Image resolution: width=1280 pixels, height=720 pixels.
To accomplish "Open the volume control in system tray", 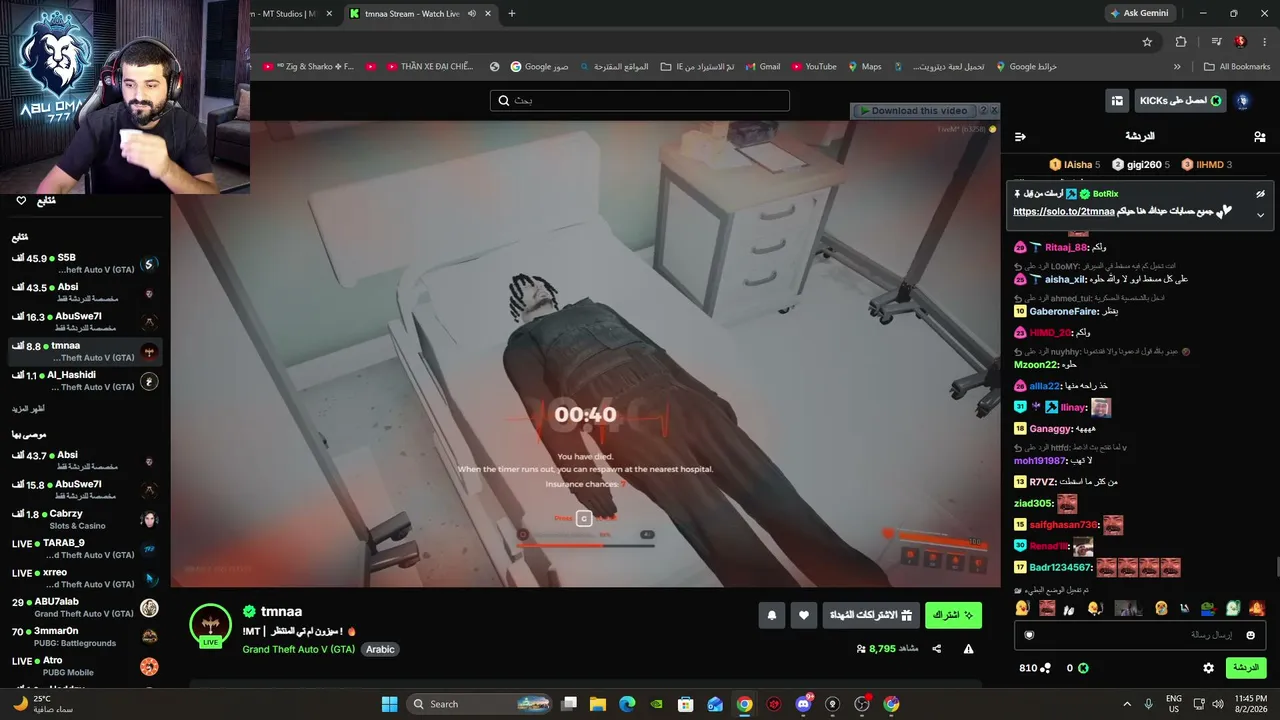I will (x=1219, y=704).
